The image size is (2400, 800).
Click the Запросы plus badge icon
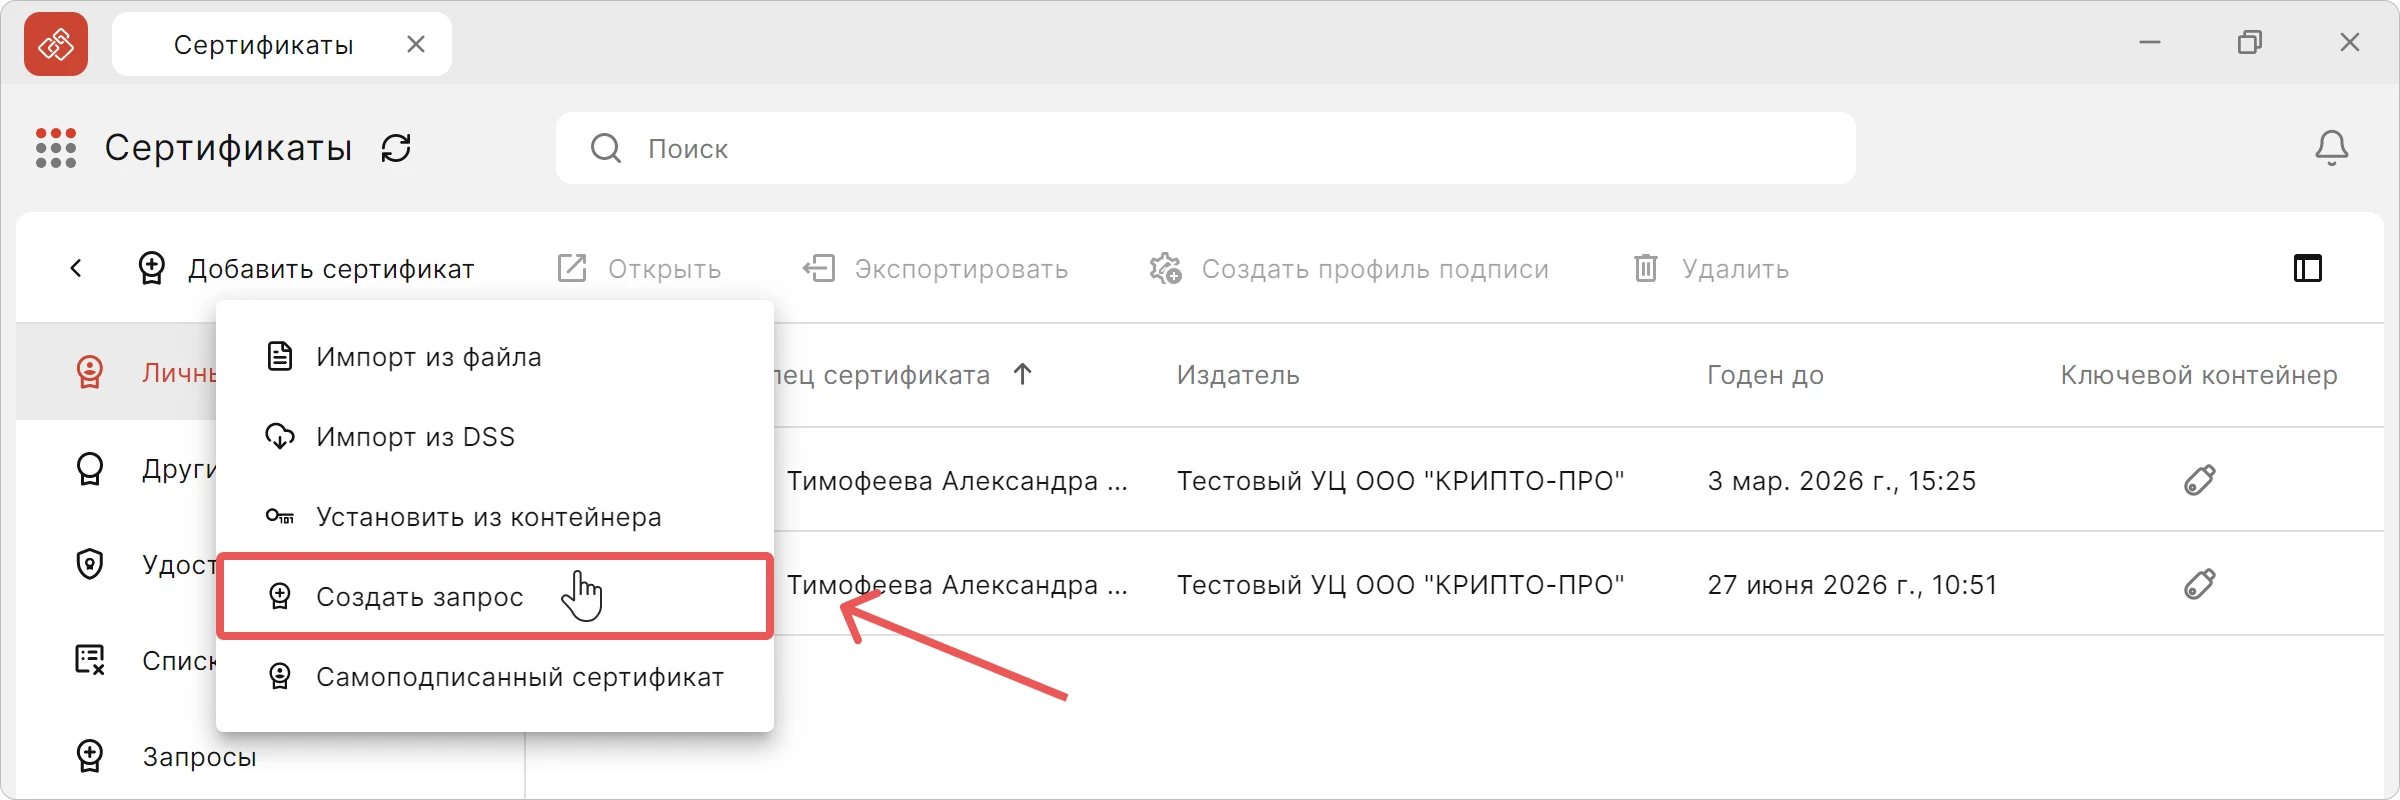click(x=90, y=756)
